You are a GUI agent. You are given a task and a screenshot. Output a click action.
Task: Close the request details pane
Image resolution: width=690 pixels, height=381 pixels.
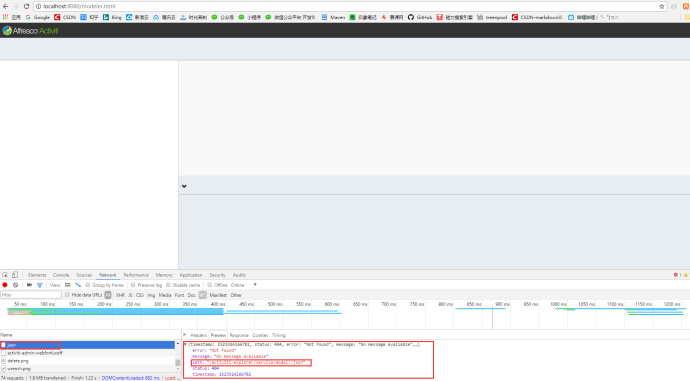tap(185, 335)
